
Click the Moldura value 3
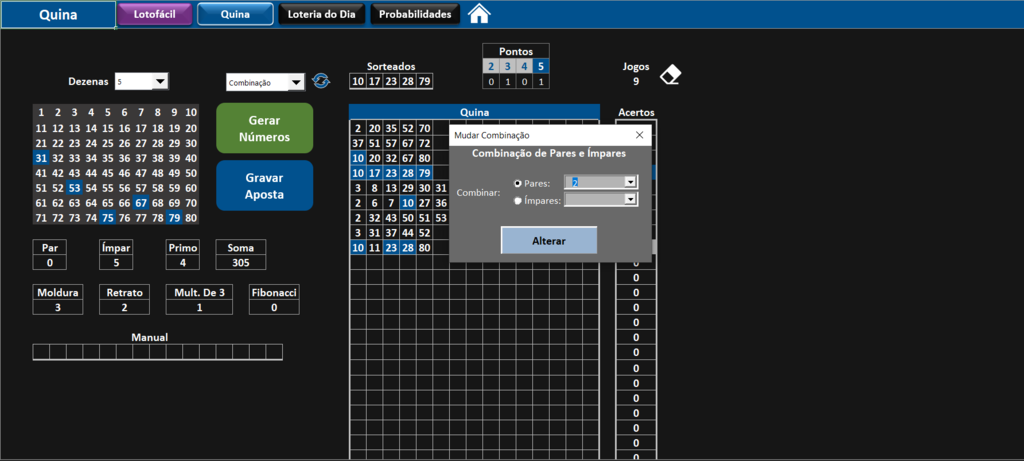pyautogui.click(x=57, y=307)
